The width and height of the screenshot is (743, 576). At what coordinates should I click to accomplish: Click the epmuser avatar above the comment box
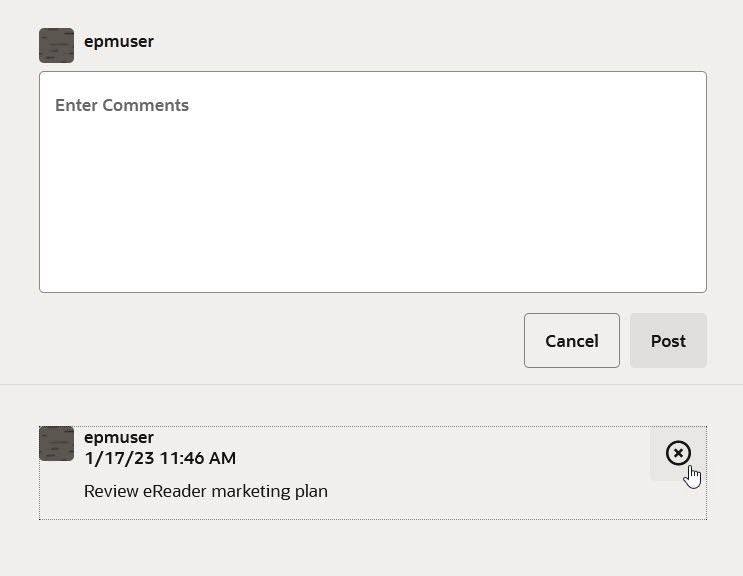click(x=56, y=45)
